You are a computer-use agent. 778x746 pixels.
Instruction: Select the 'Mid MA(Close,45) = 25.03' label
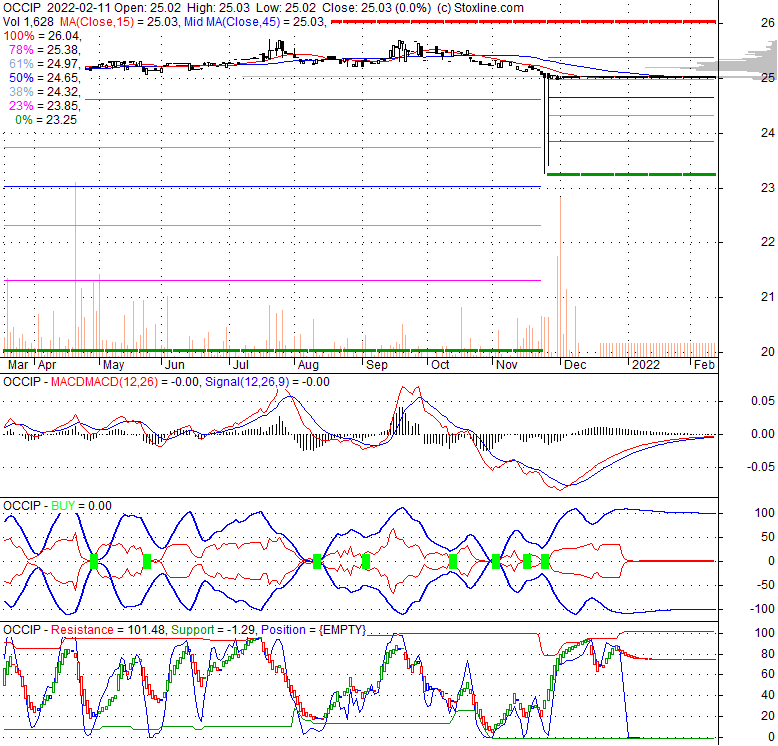(x=255, y=22)
